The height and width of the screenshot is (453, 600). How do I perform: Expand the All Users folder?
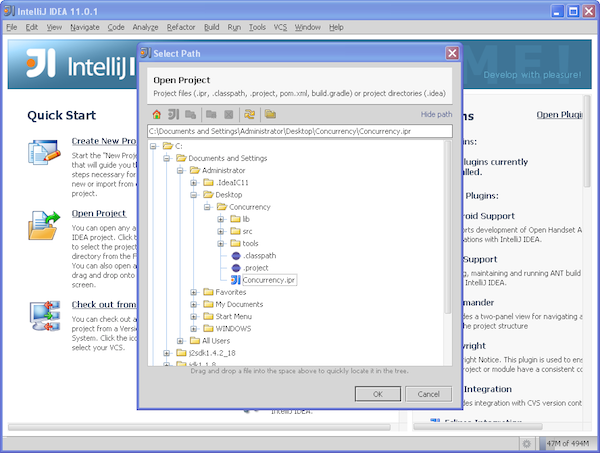tap(180, 341)
